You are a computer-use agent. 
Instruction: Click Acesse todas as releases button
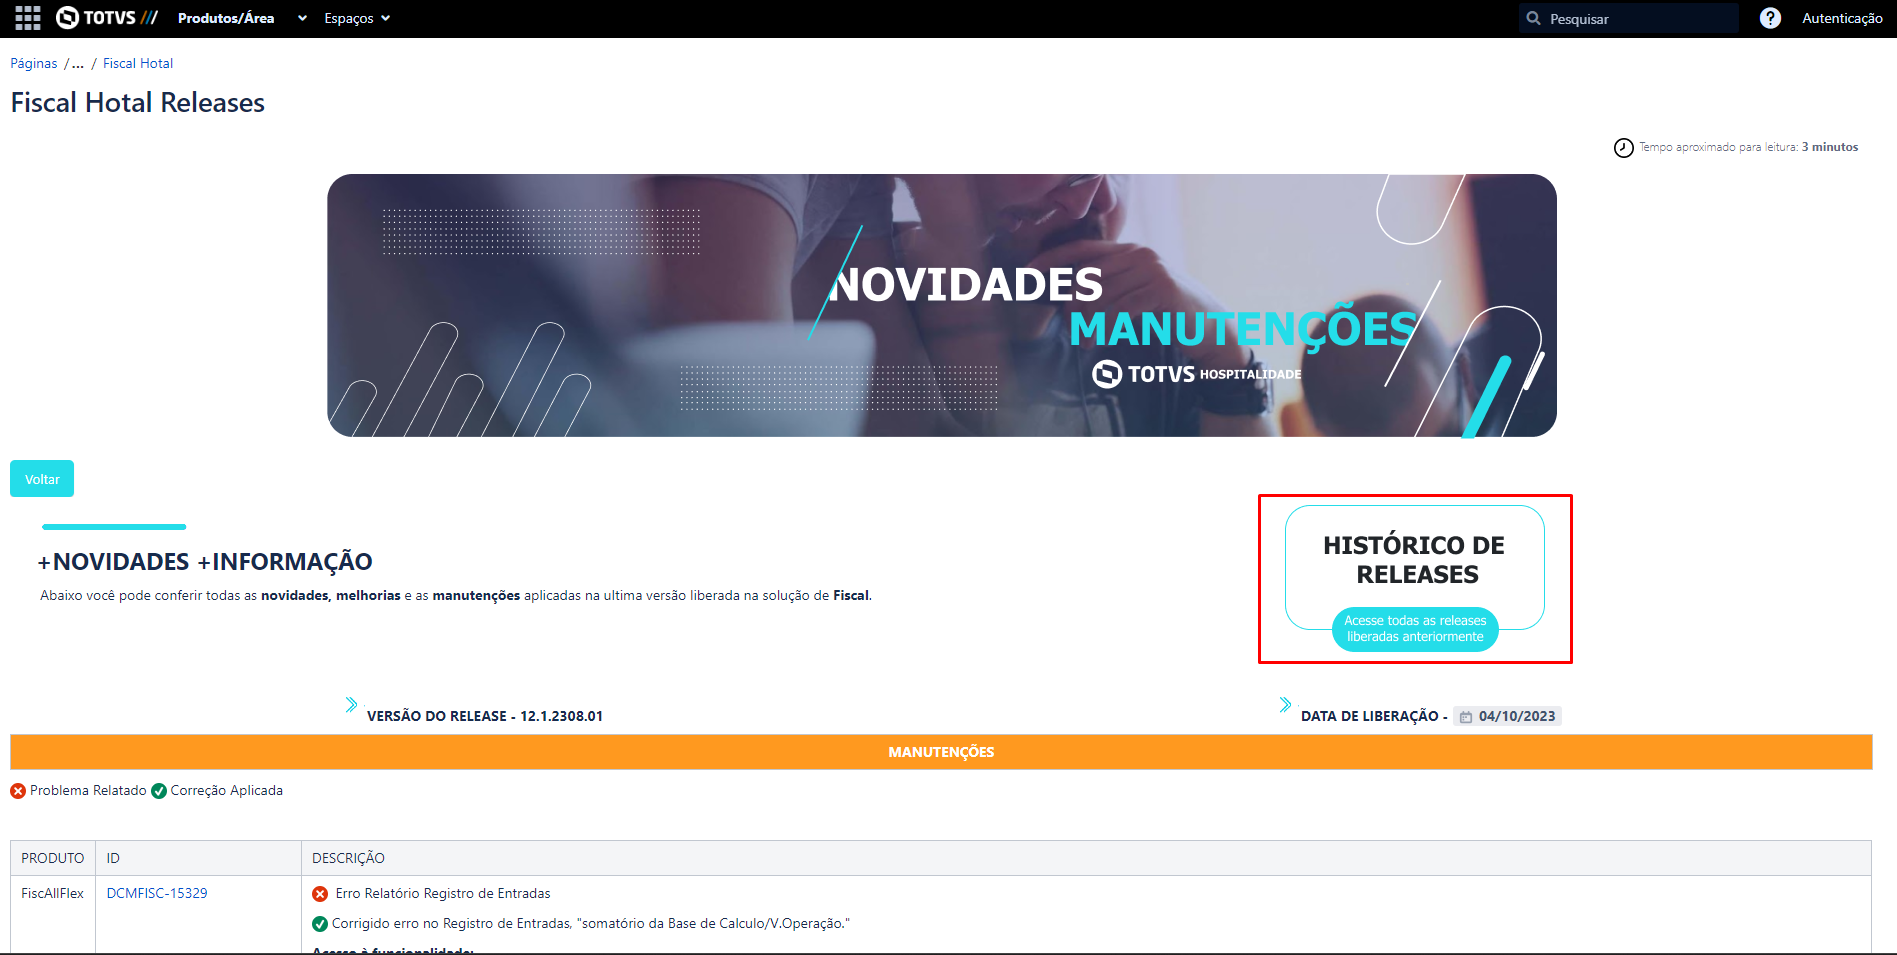(x=1415, y=629)
